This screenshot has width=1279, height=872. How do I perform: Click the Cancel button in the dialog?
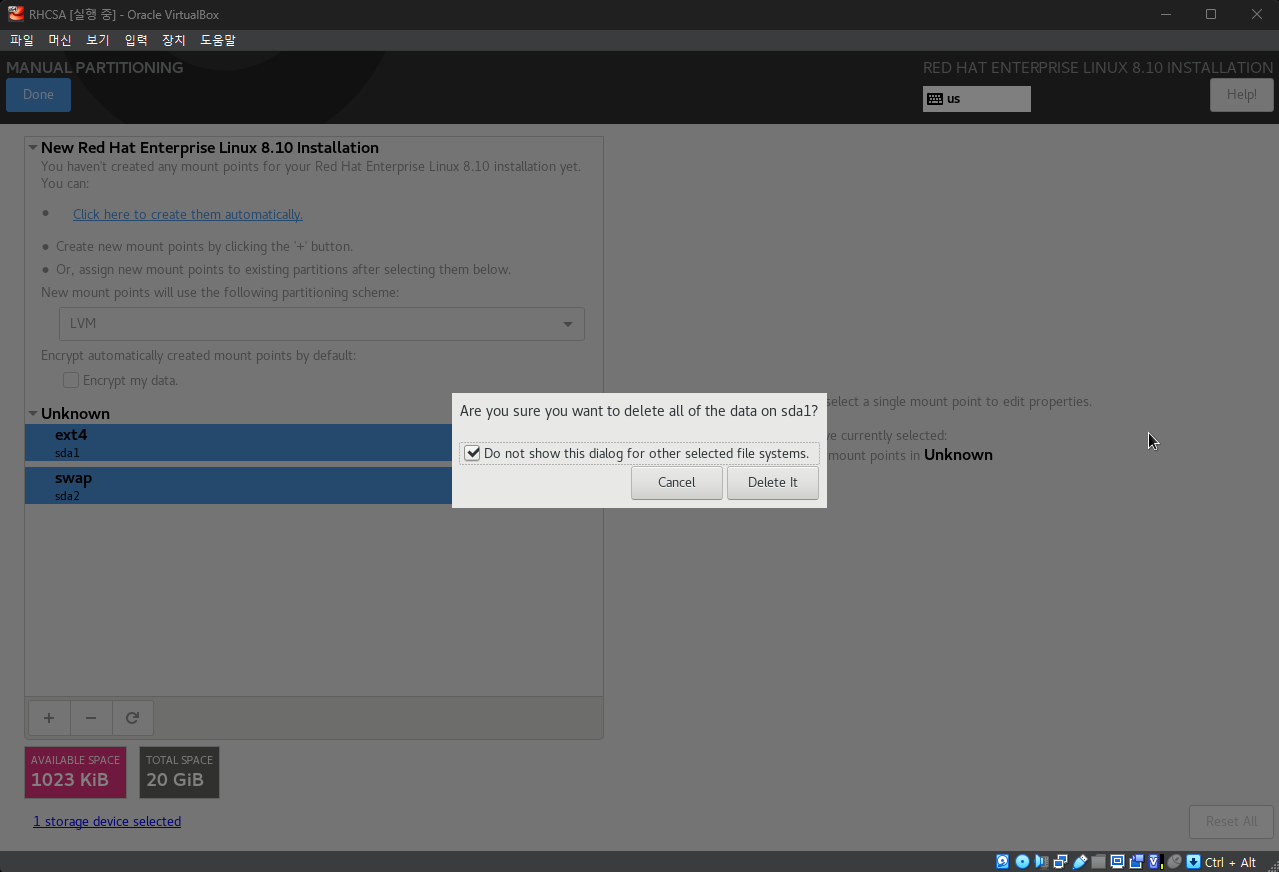pos(676,482)
